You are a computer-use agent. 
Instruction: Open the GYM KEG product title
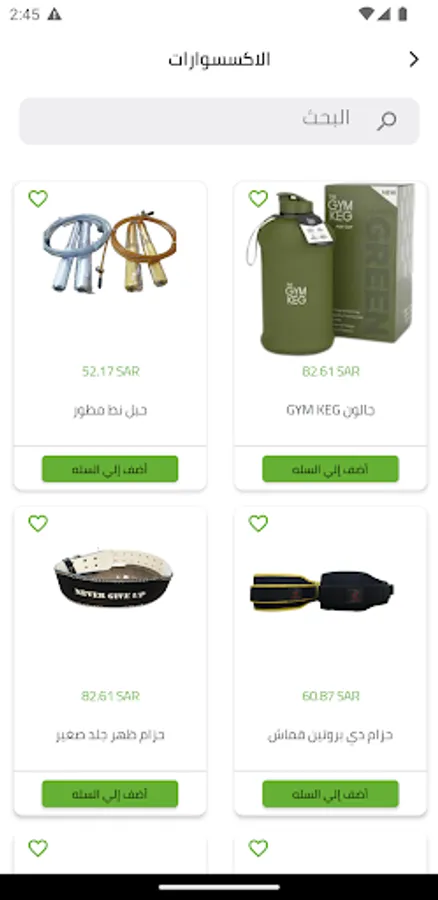click(331, 410)
